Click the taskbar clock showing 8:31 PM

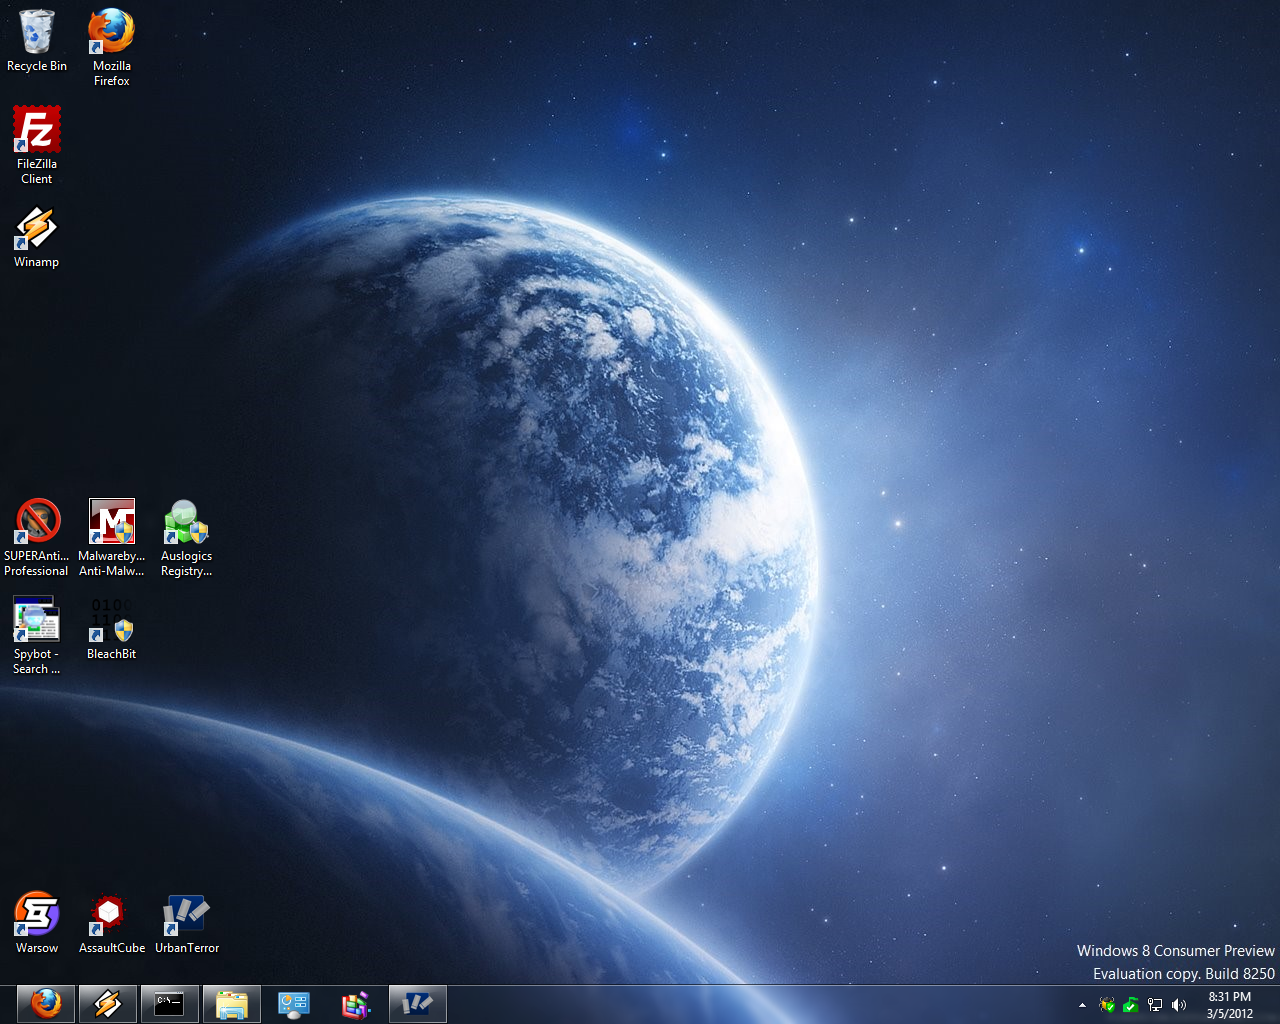click(1229, 1004)
